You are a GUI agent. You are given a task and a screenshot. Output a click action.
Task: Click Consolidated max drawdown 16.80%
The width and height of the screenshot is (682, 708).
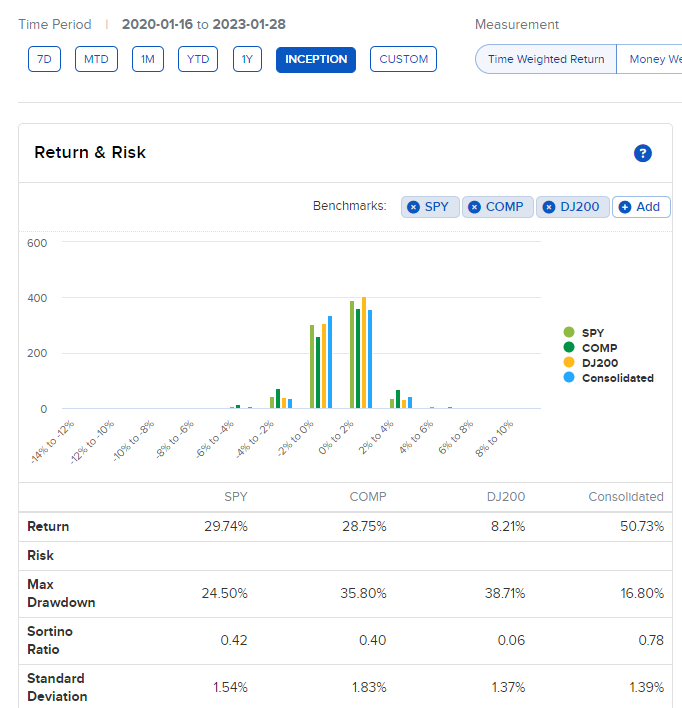tap(642, 593)
